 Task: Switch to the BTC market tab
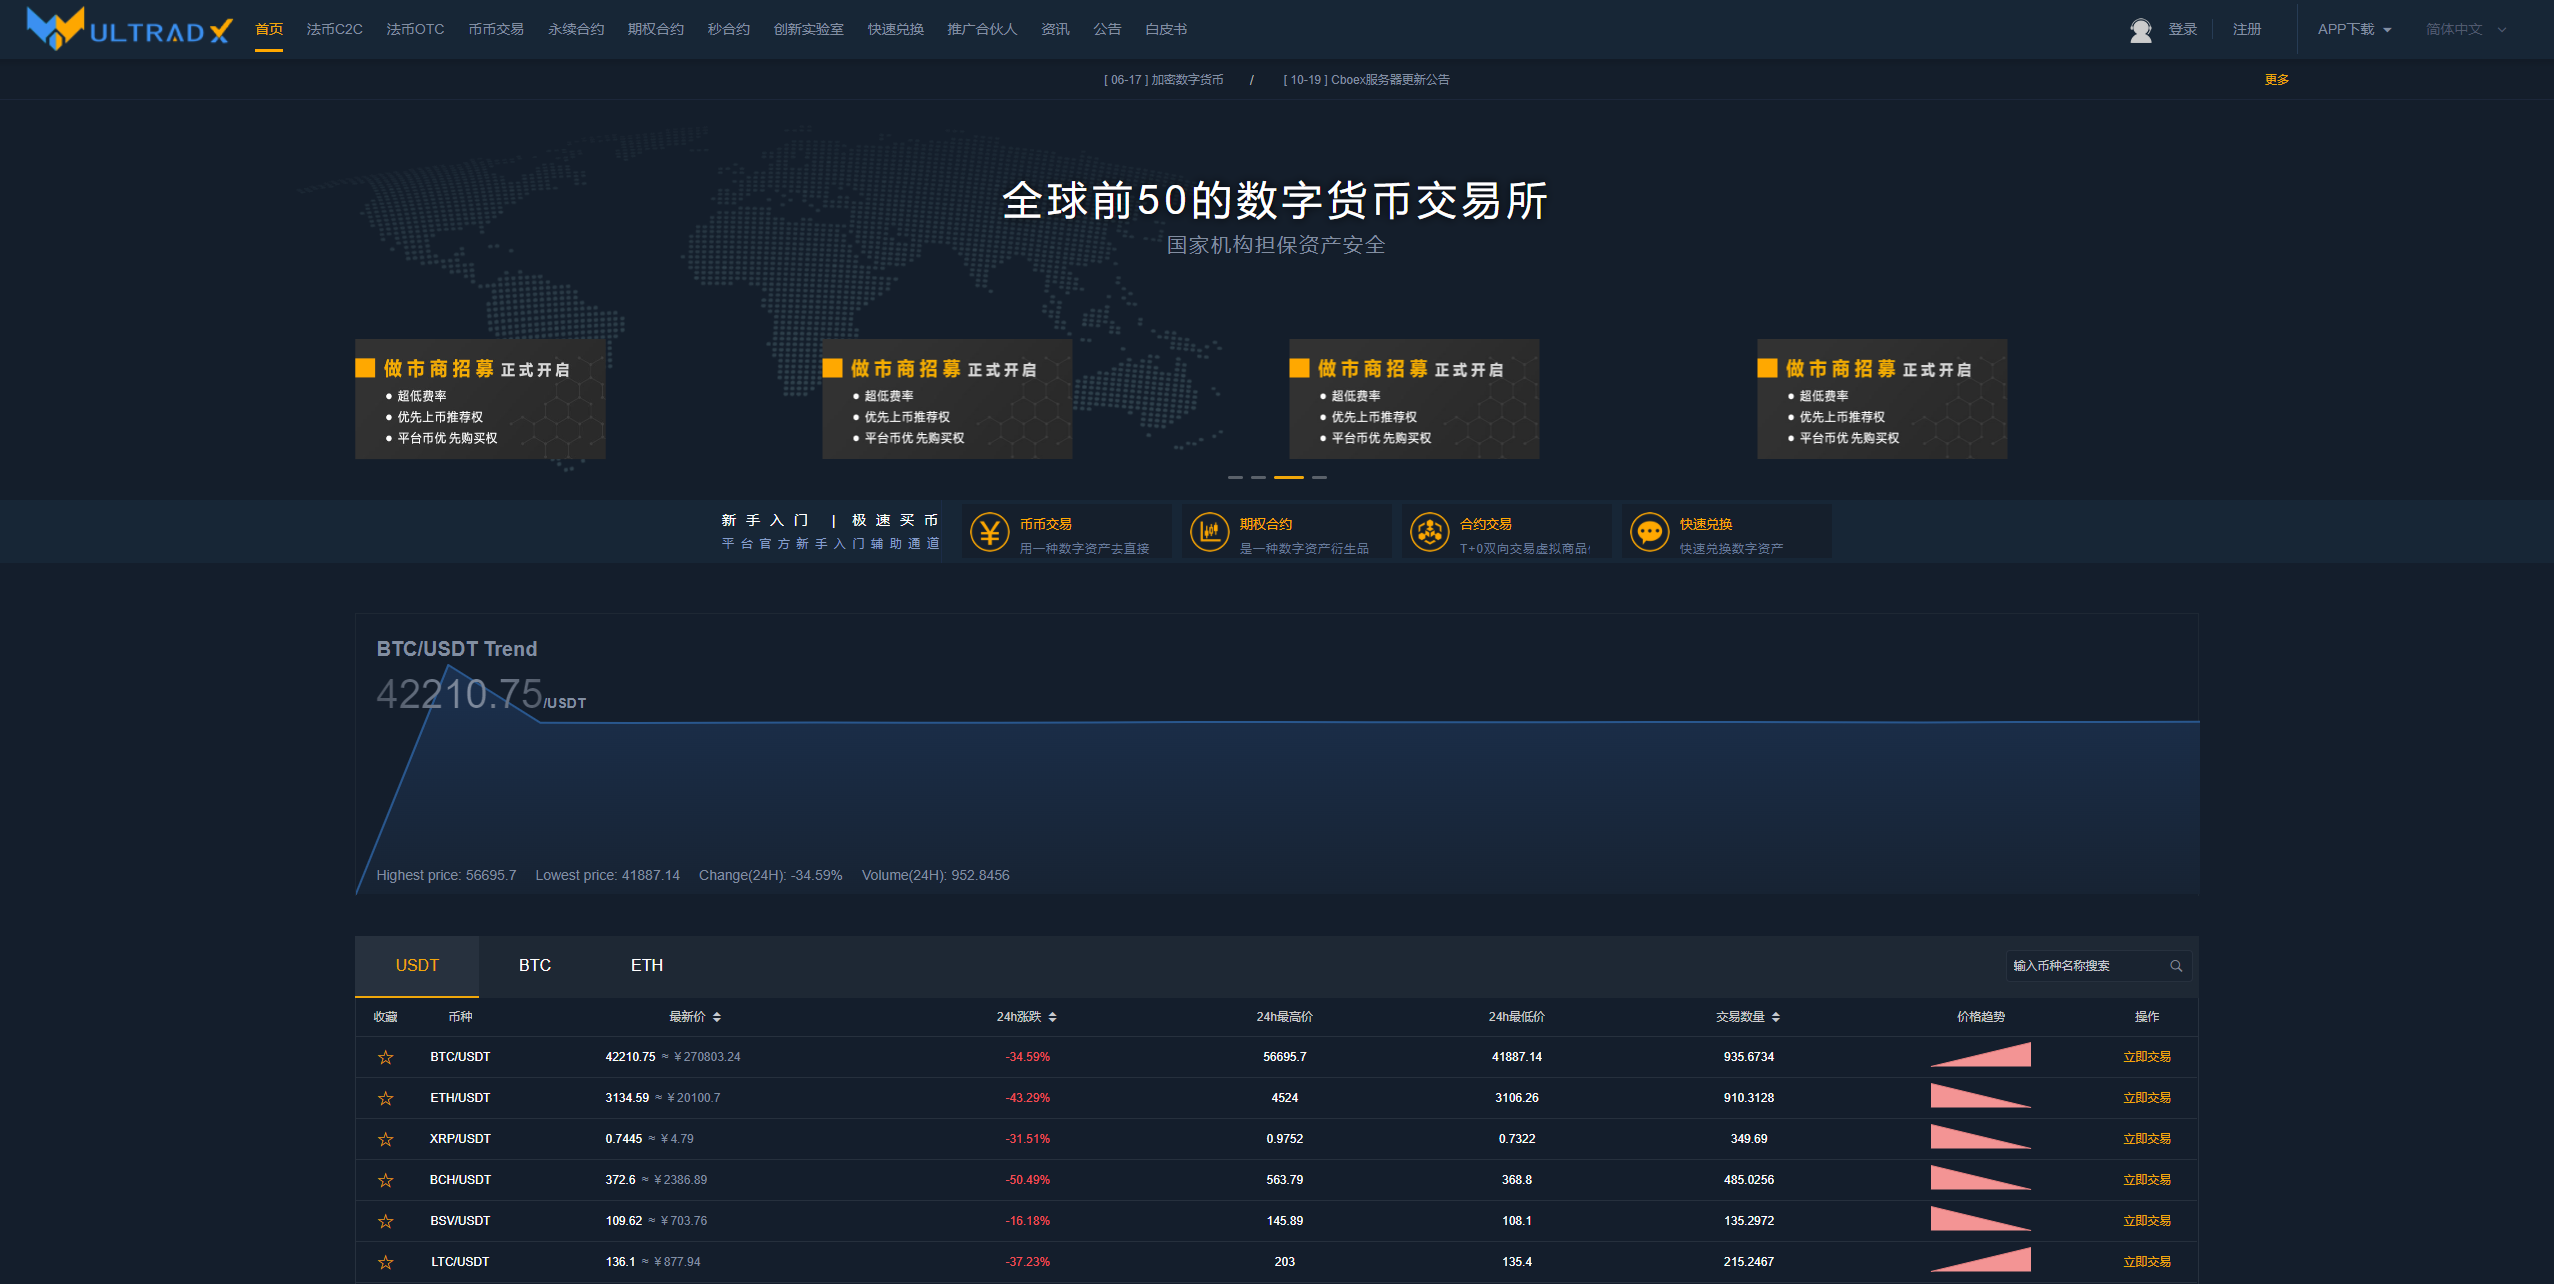pos(535,966)
